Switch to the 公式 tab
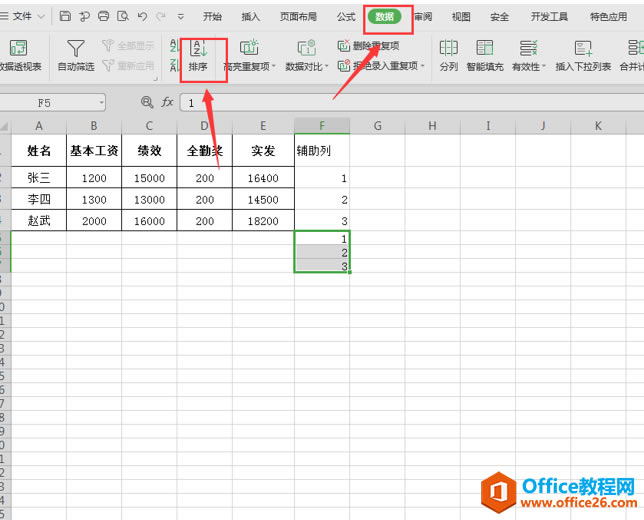644x520 pixels. pyautogui.click(x=346, y=17)
